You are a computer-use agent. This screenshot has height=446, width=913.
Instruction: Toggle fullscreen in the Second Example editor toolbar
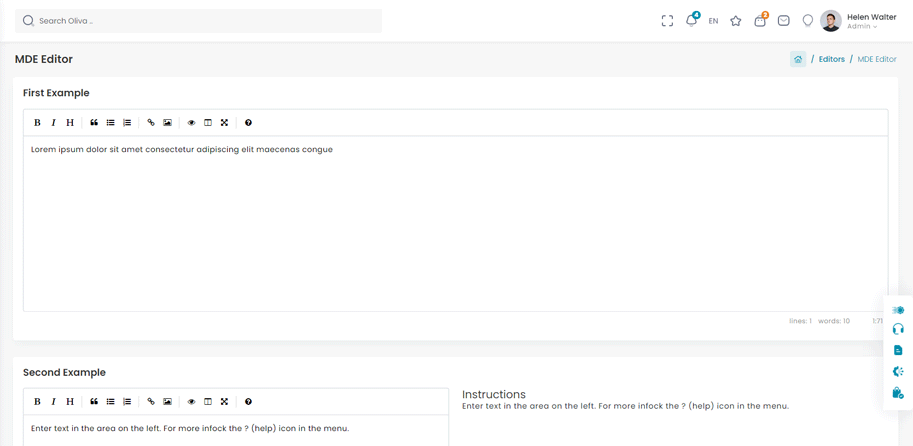point(224,402)
